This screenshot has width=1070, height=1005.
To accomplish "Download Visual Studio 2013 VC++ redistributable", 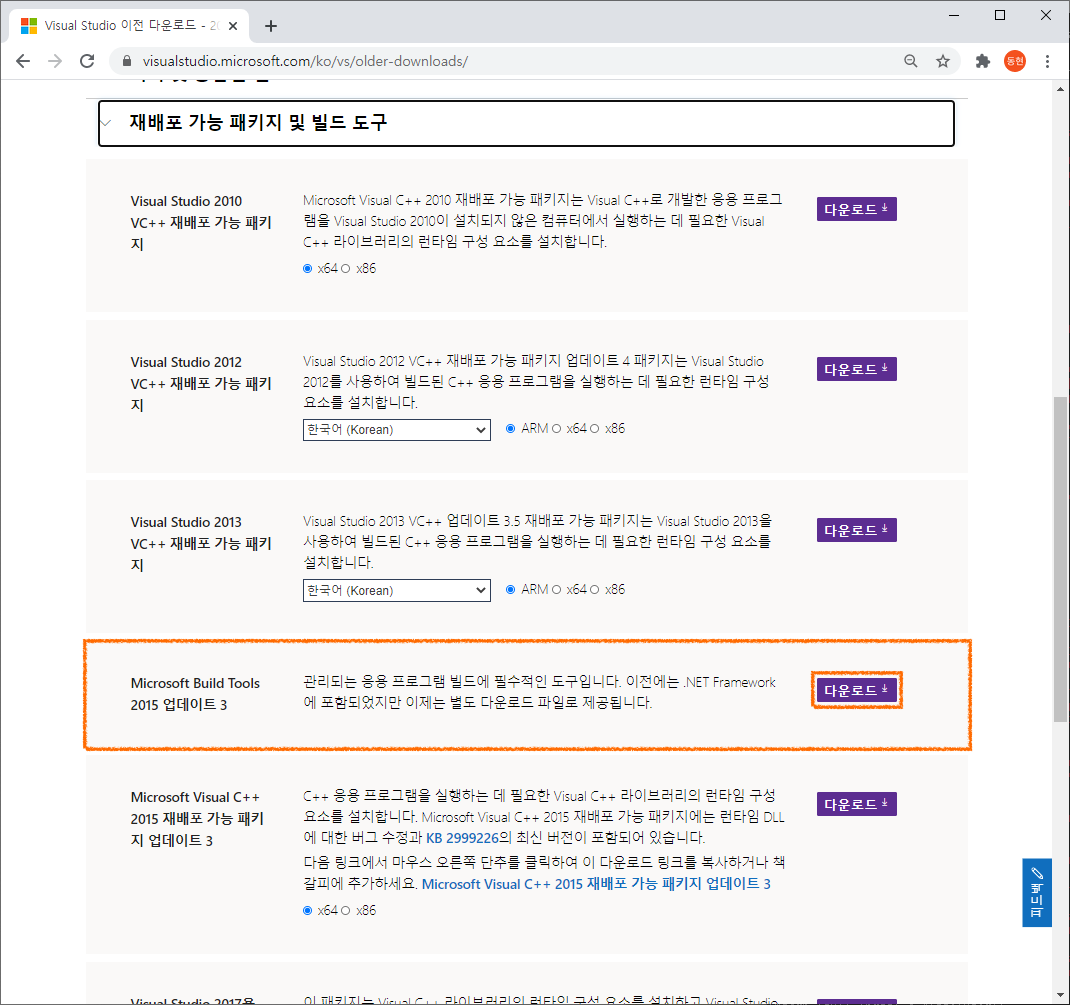I will tap(856, 530).
